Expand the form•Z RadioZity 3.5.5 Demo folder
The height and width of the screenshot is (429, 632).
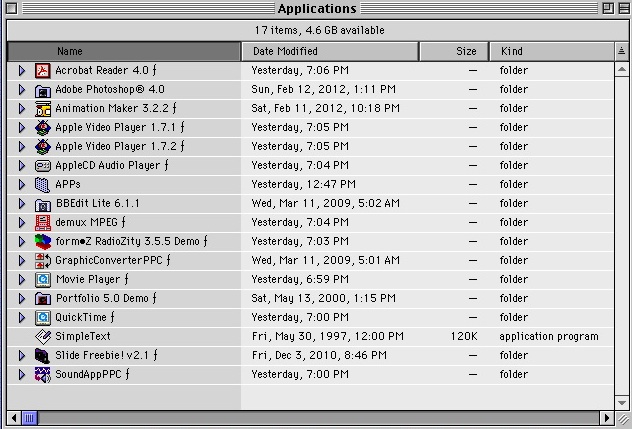(22, 242)
